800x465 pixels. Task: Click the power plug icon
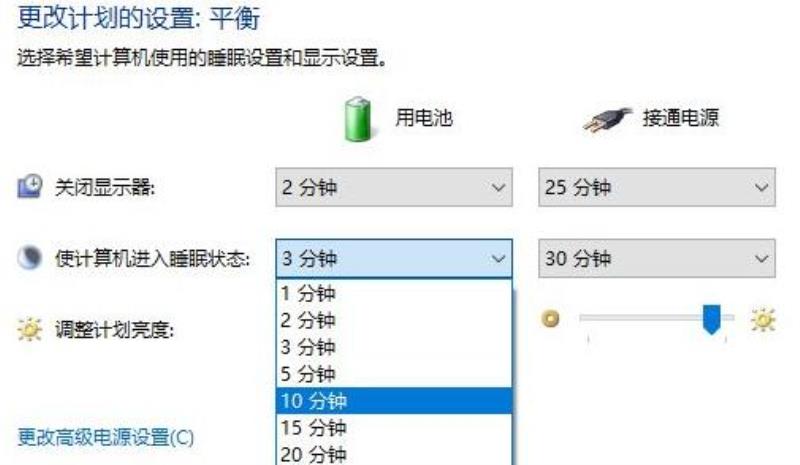pos(608,120)
